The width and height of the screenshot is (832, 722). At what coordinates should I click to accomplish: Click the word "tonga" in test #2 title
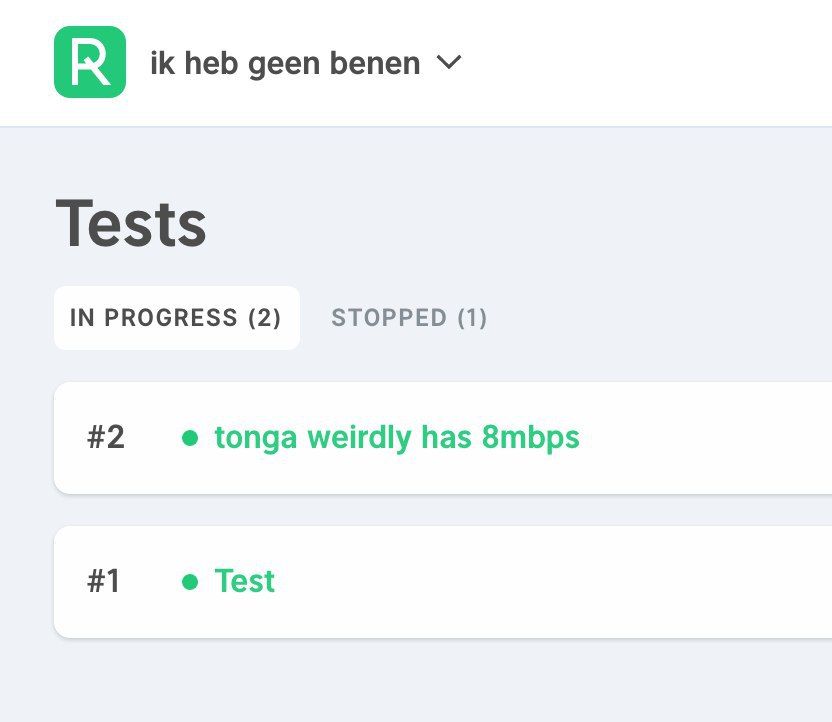coord(256,438)
